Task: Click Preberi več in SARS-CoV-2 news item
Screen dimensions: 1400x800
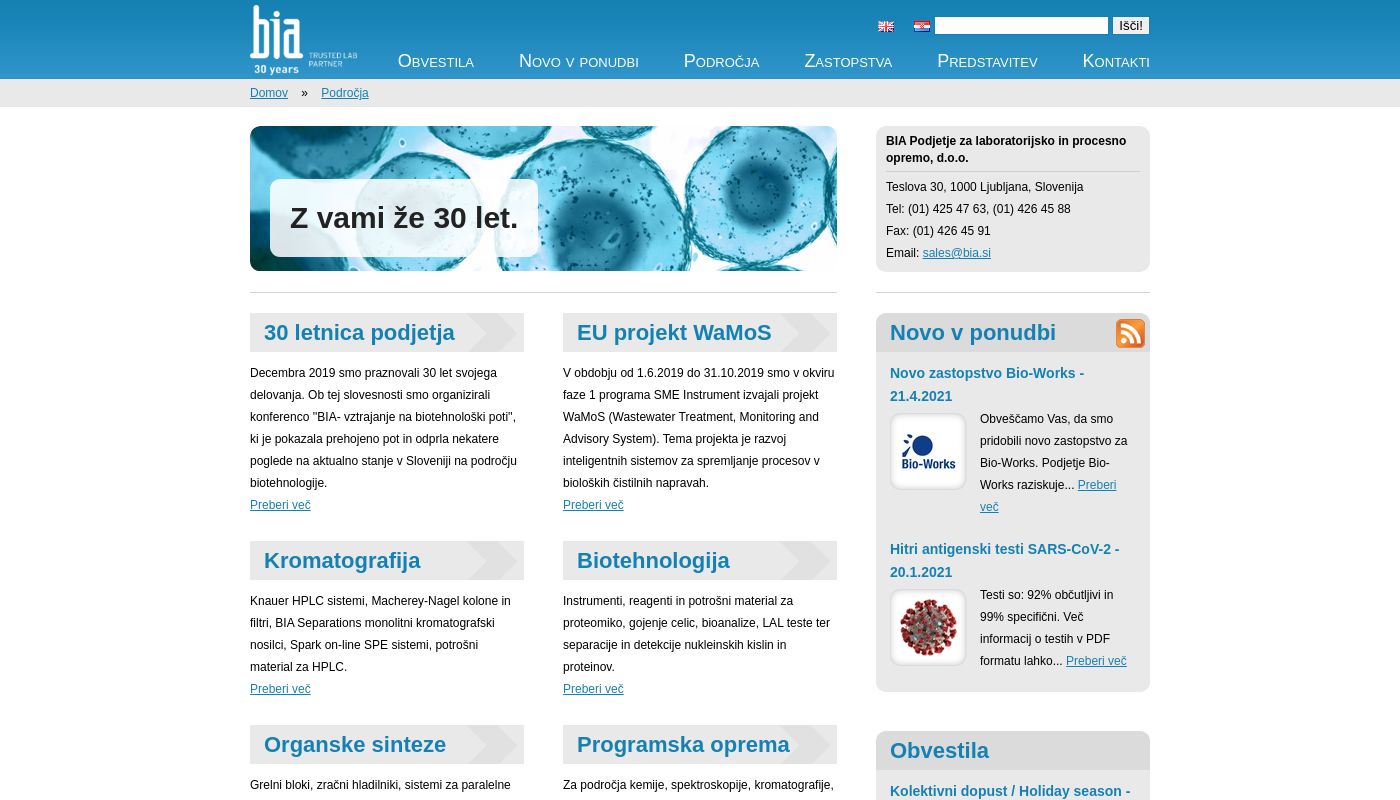Action: click(1096, 661)
